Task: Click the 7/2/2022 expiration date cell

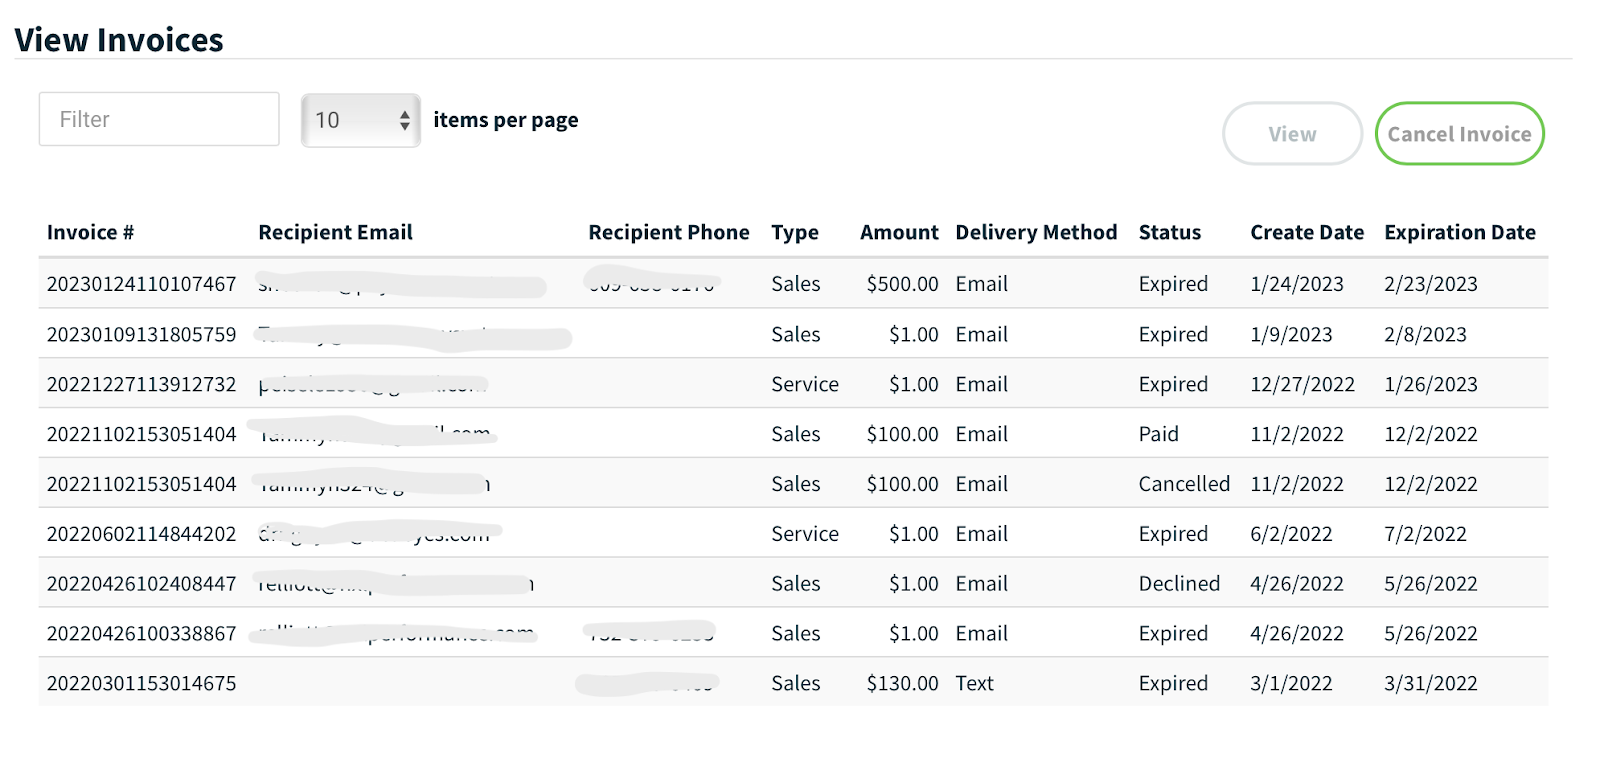Action: (x=1425, y=534)
